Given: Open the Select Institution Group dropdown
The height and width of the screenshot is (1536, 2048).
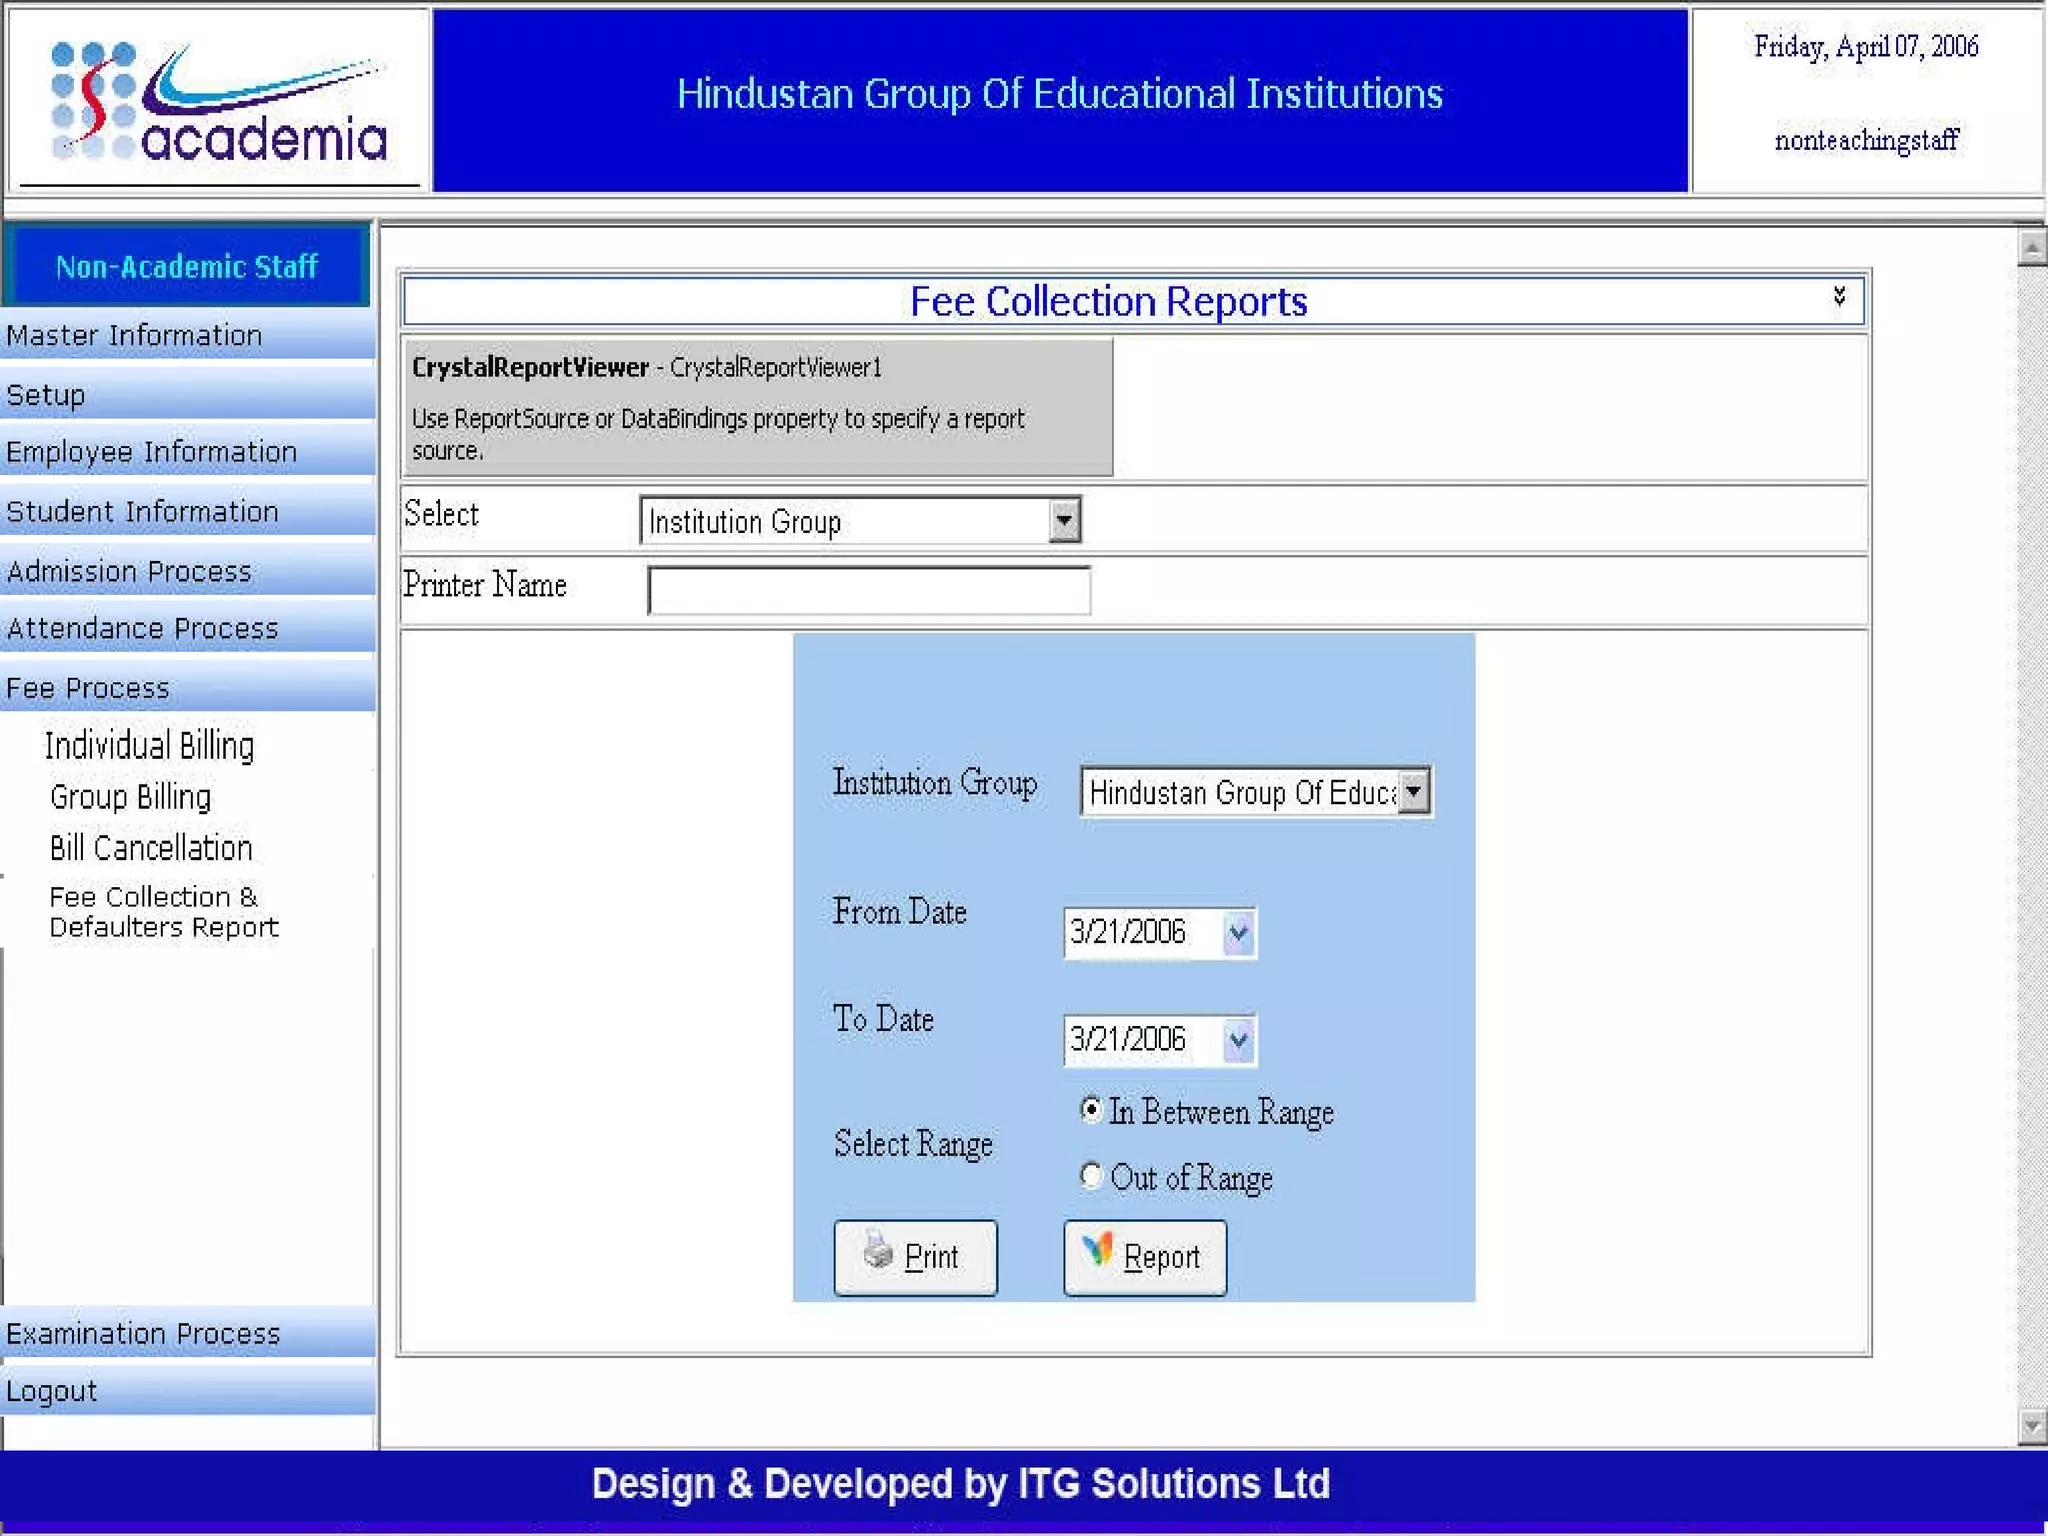Looking at the screenshot, I should [1064, 521].
